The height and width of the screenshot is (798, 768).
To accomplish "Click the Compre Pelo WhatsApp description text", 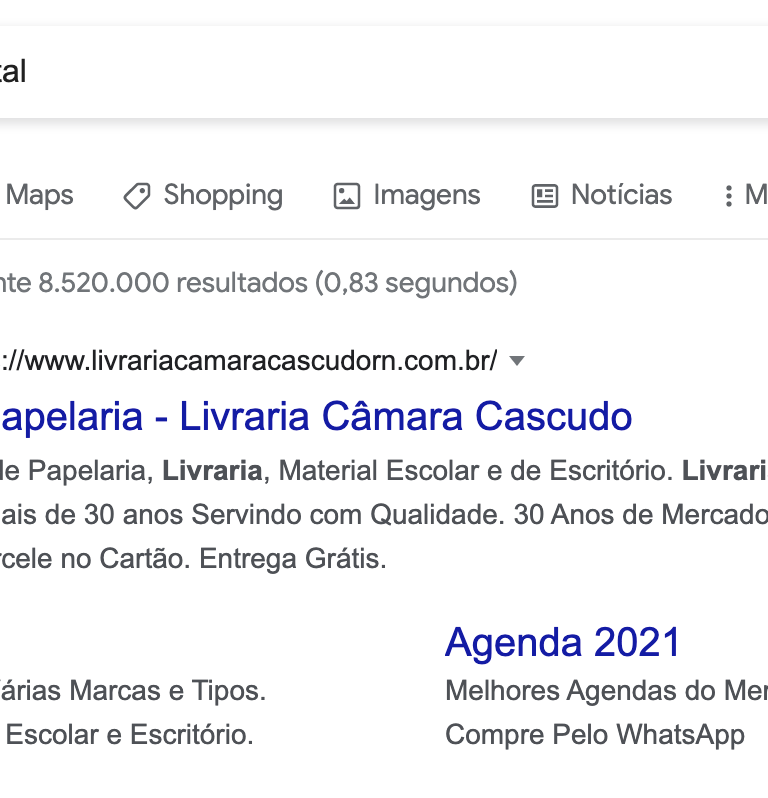I will [x=595, y=735].
